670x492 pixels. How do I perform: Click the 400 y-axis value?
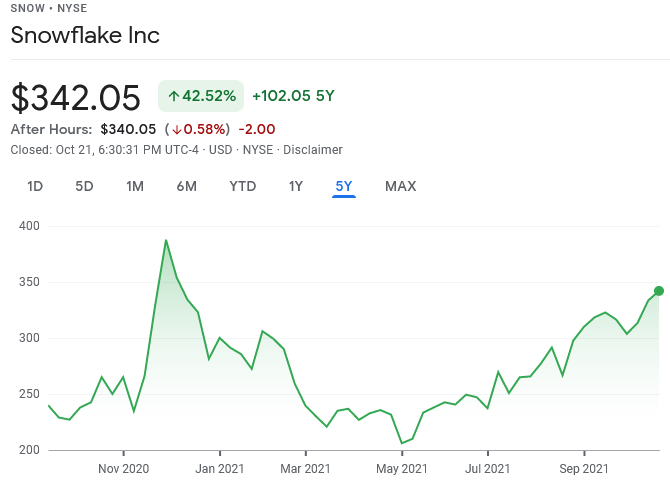[x=29, y=226]
